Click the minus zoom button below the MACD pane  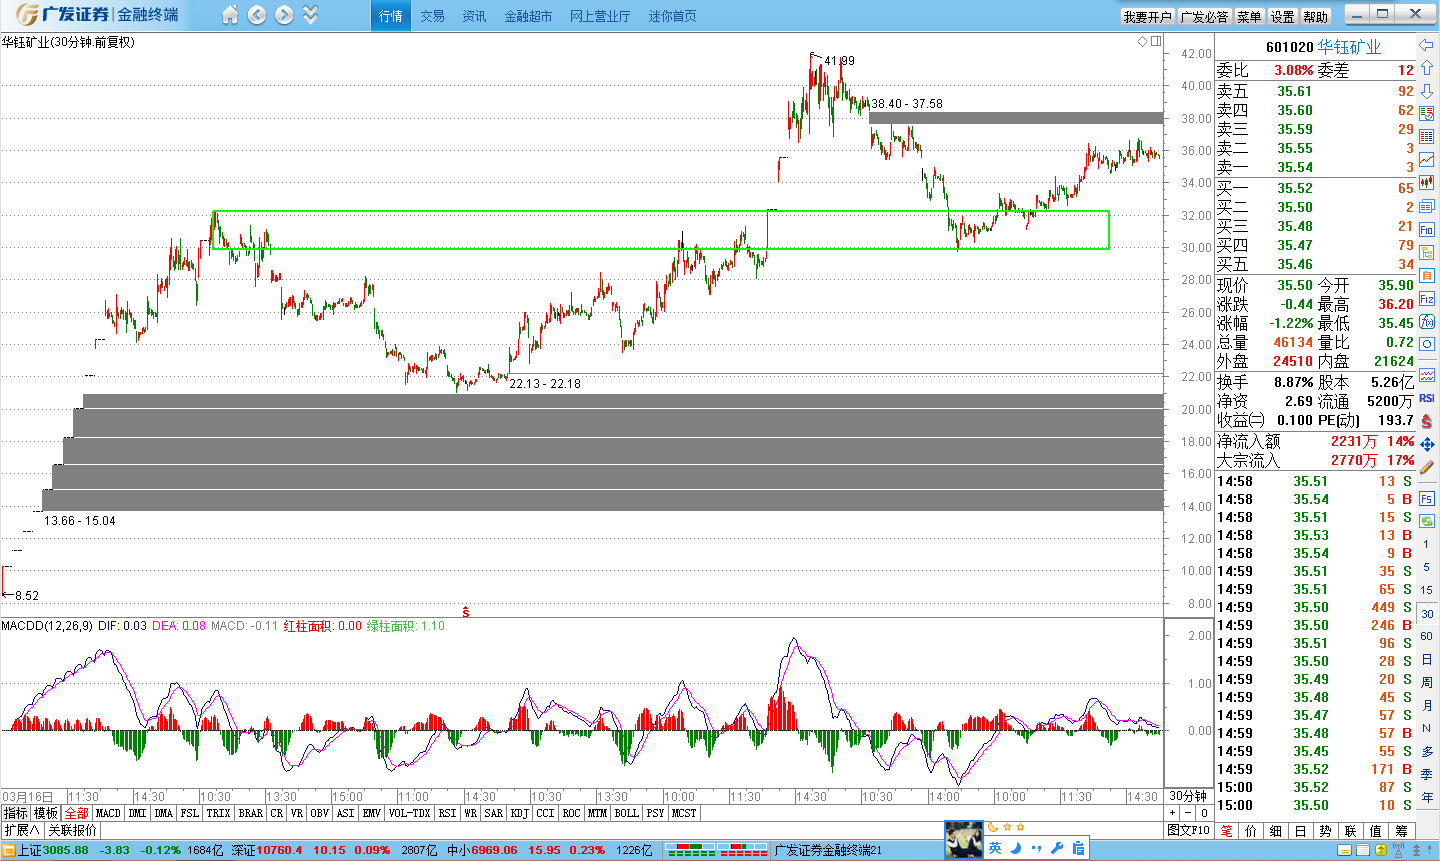(1188, 813)
